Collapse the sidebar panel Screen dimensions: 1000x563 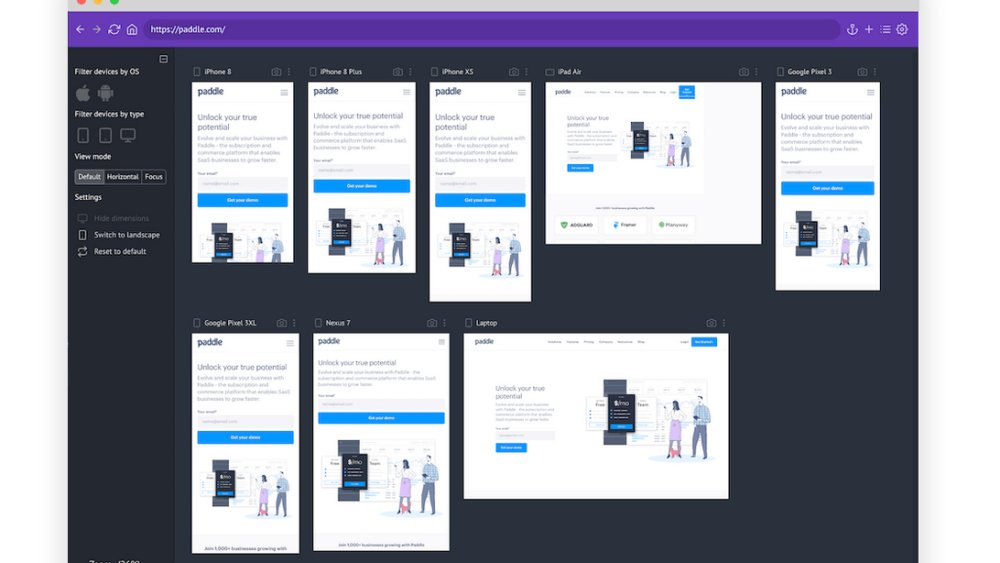(x=163, y=59)
